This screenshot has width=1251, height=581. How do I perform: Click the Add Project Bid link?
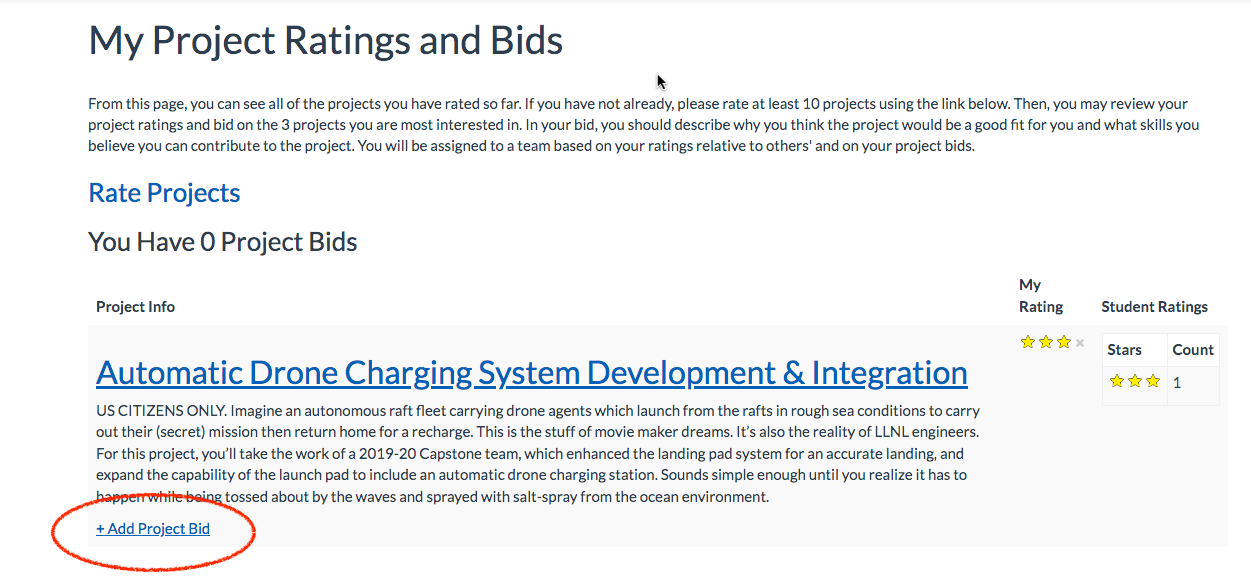click(153, 529)
